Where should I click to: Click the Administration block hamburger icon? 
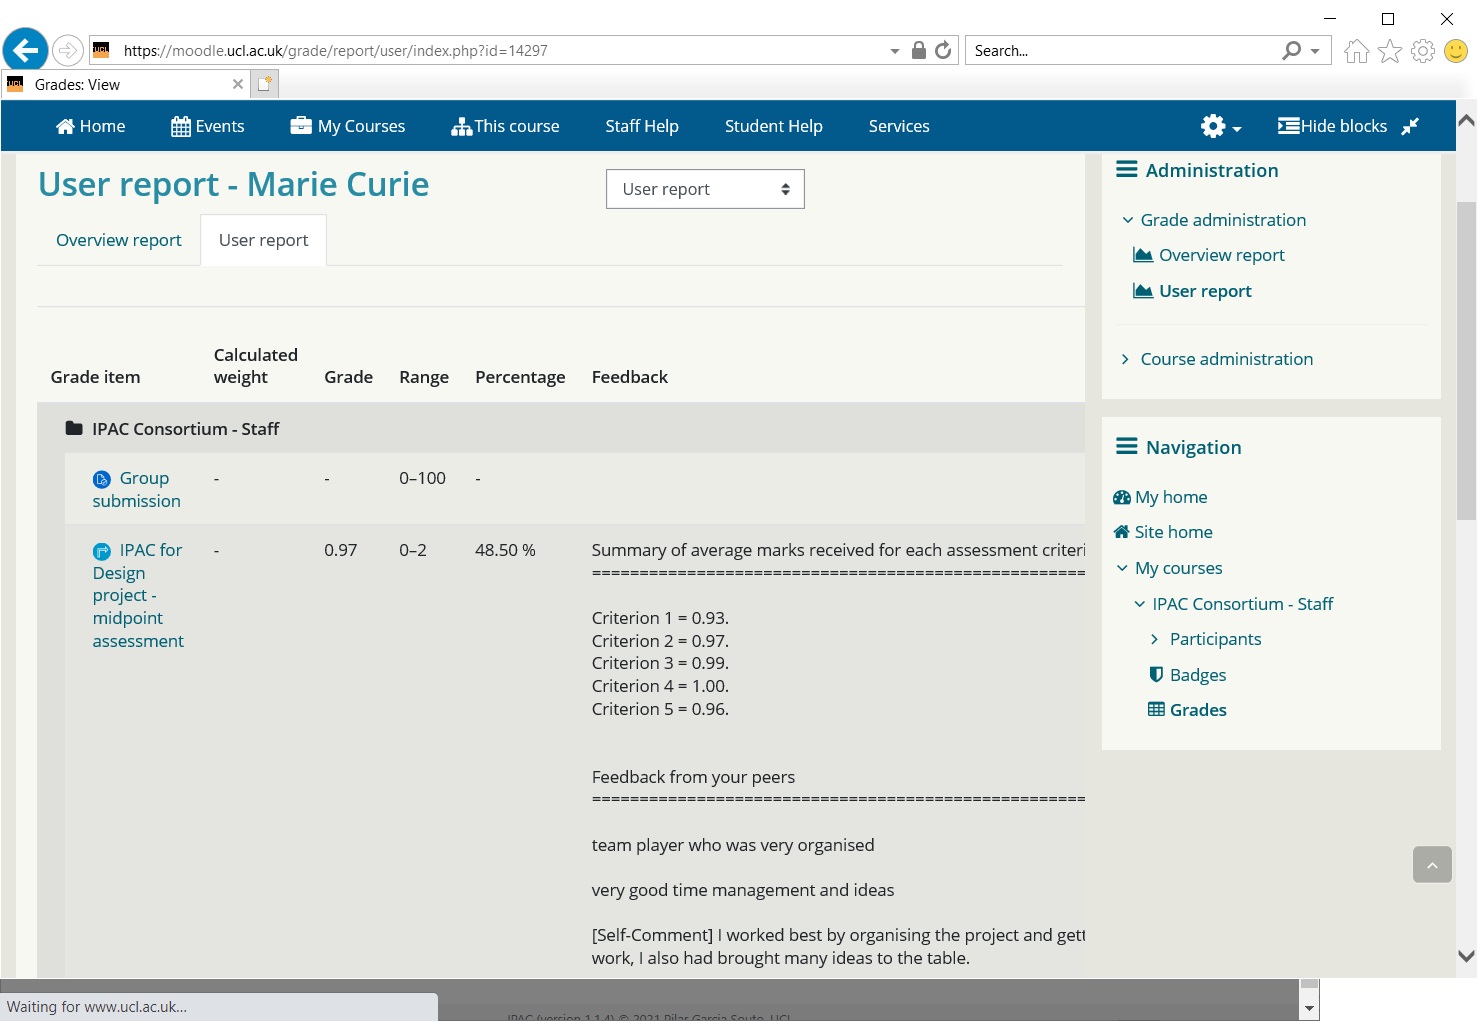(x=1127, y=170)
